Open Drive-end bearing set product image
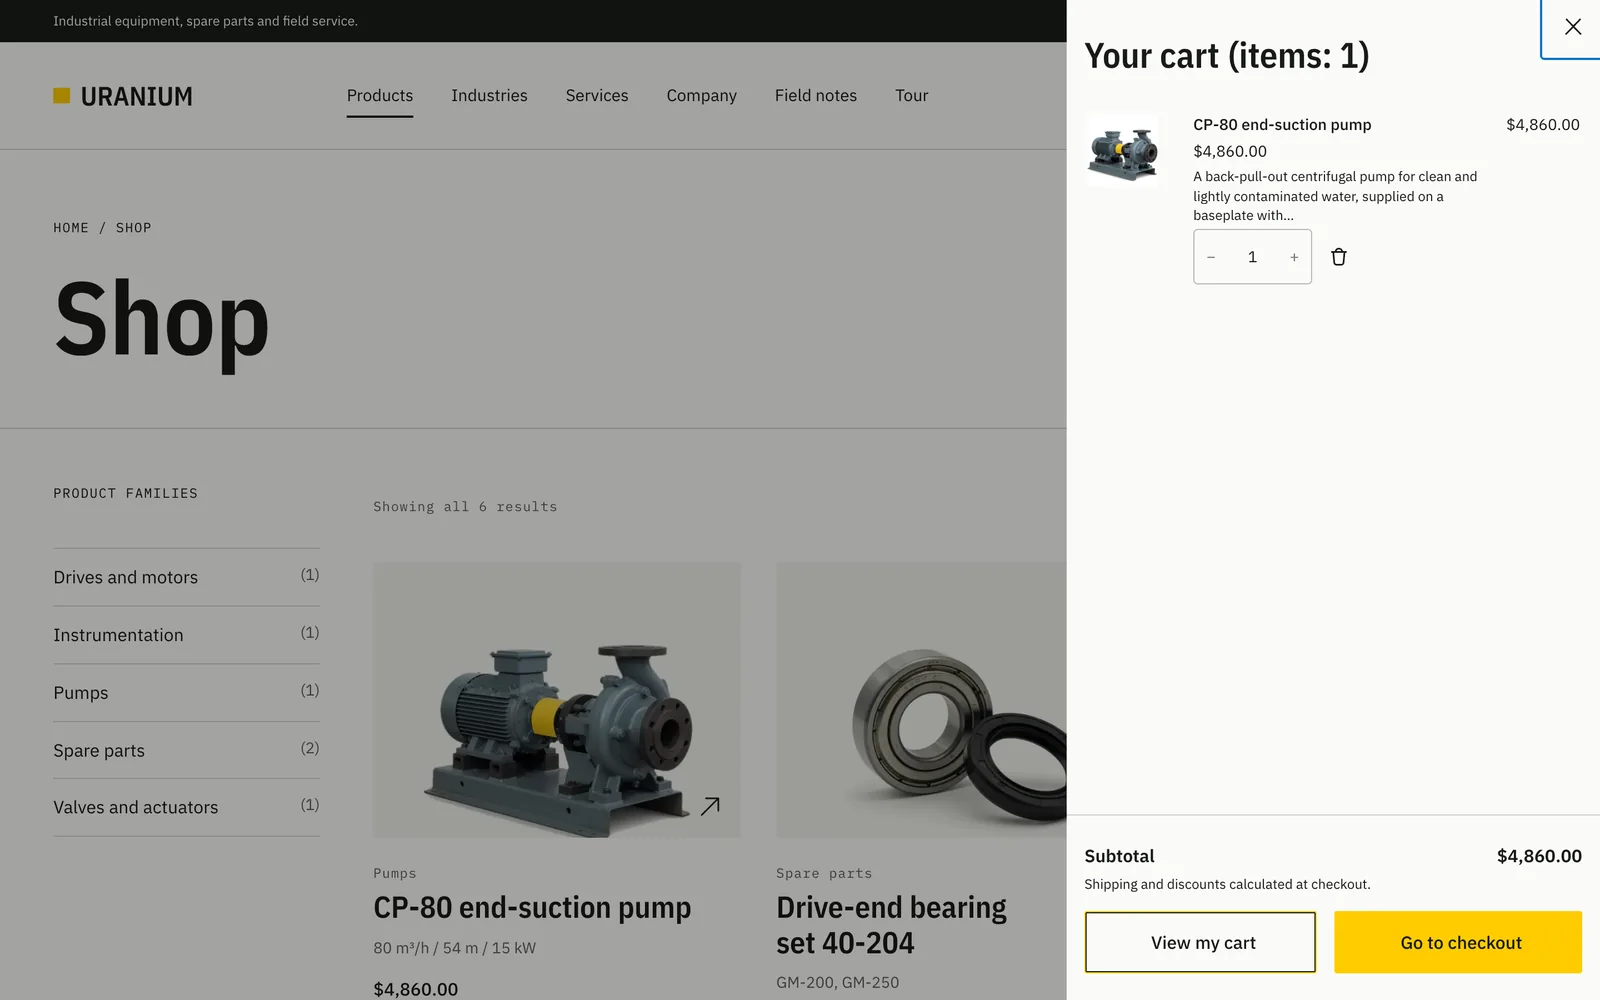The image size is (1600, 1000). pyautogui.click(x=921, y=700)
